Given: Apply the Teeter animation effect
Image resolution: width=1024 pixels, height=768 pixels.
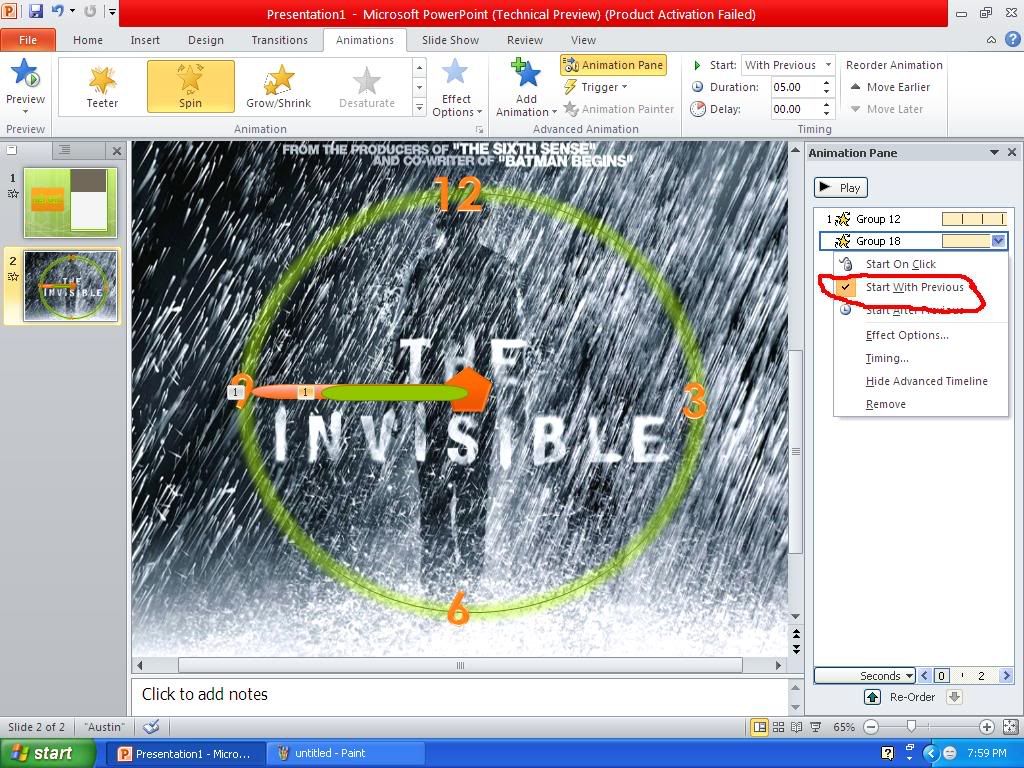Looking at the screenshot, I should pos(103,86).
